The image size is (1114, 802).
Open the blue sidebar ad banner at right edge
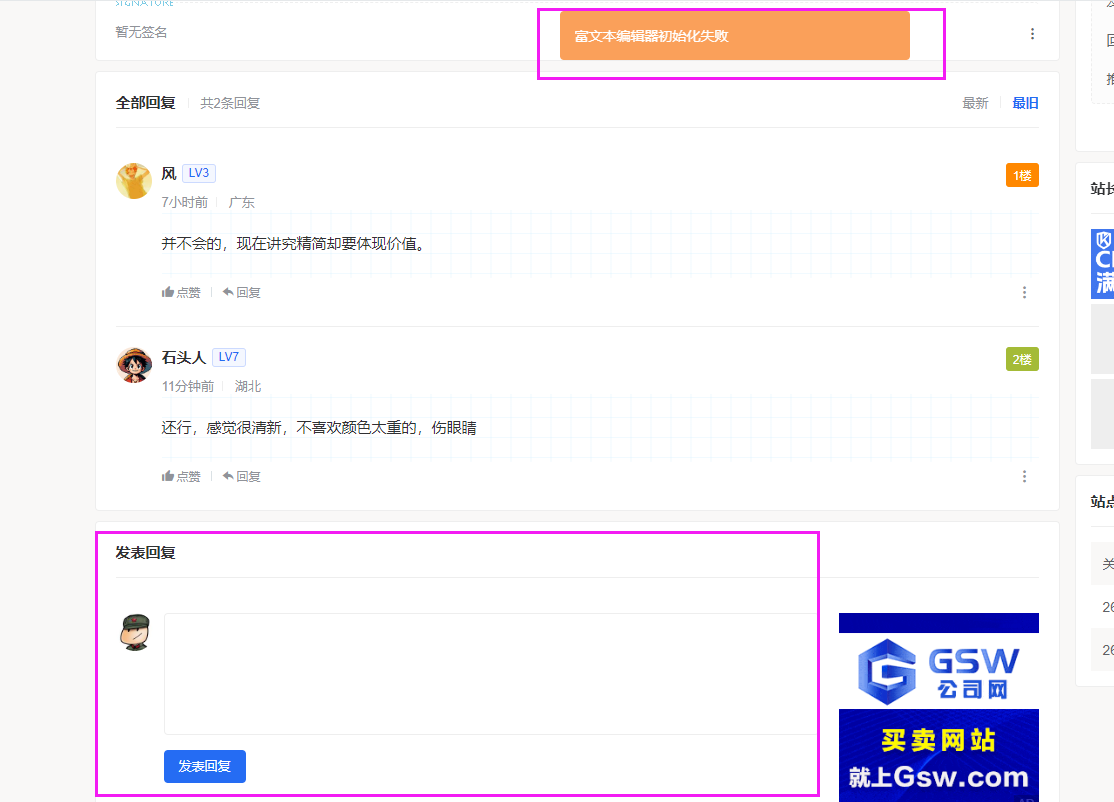[x=1103, y=264]
